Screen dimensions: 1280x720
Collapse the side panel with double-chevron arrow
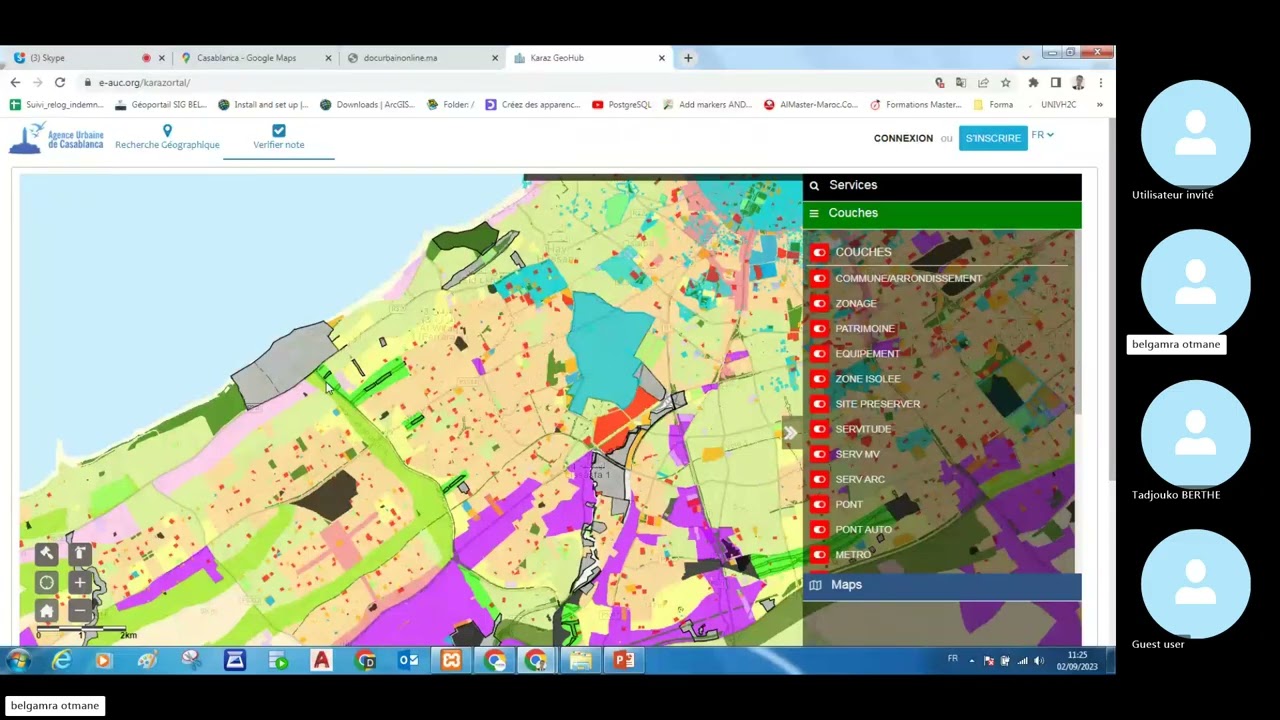click(790, 433)
